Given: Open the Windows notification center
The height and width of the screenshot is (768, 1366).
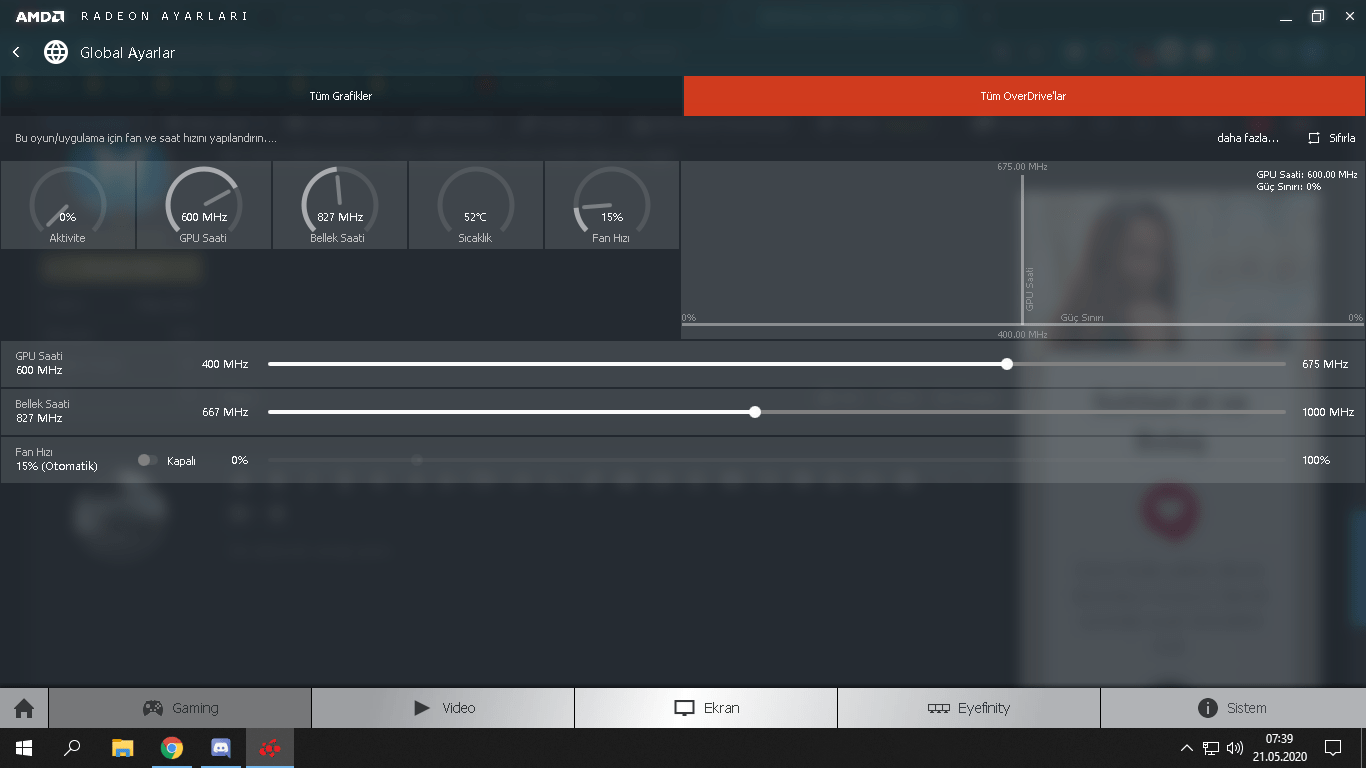Looking at the screenshot, I should [x=1333, y=747].
